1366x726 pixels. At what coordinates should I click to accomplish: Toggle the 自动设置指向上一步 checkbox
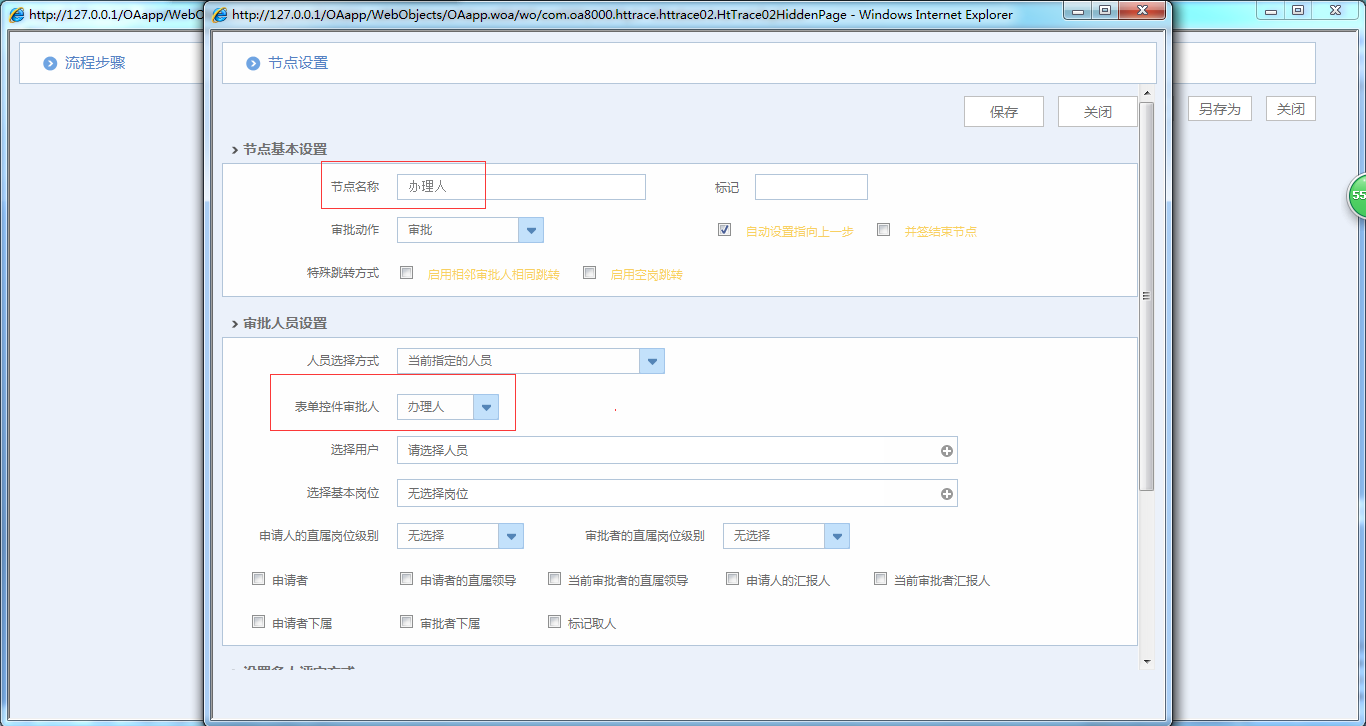724,230
